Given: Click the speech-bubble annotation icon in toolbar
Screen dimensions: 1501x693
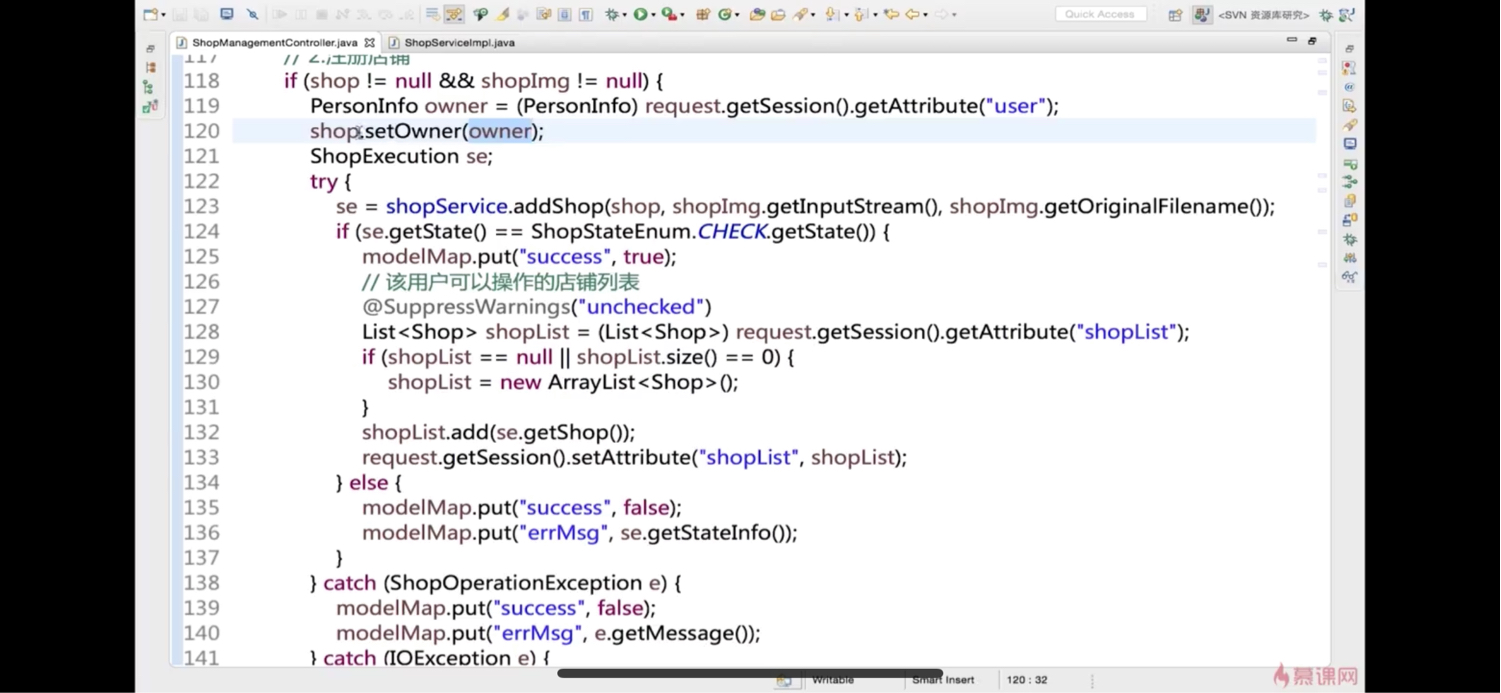Looking at the screenshot, I should (480, 14).
